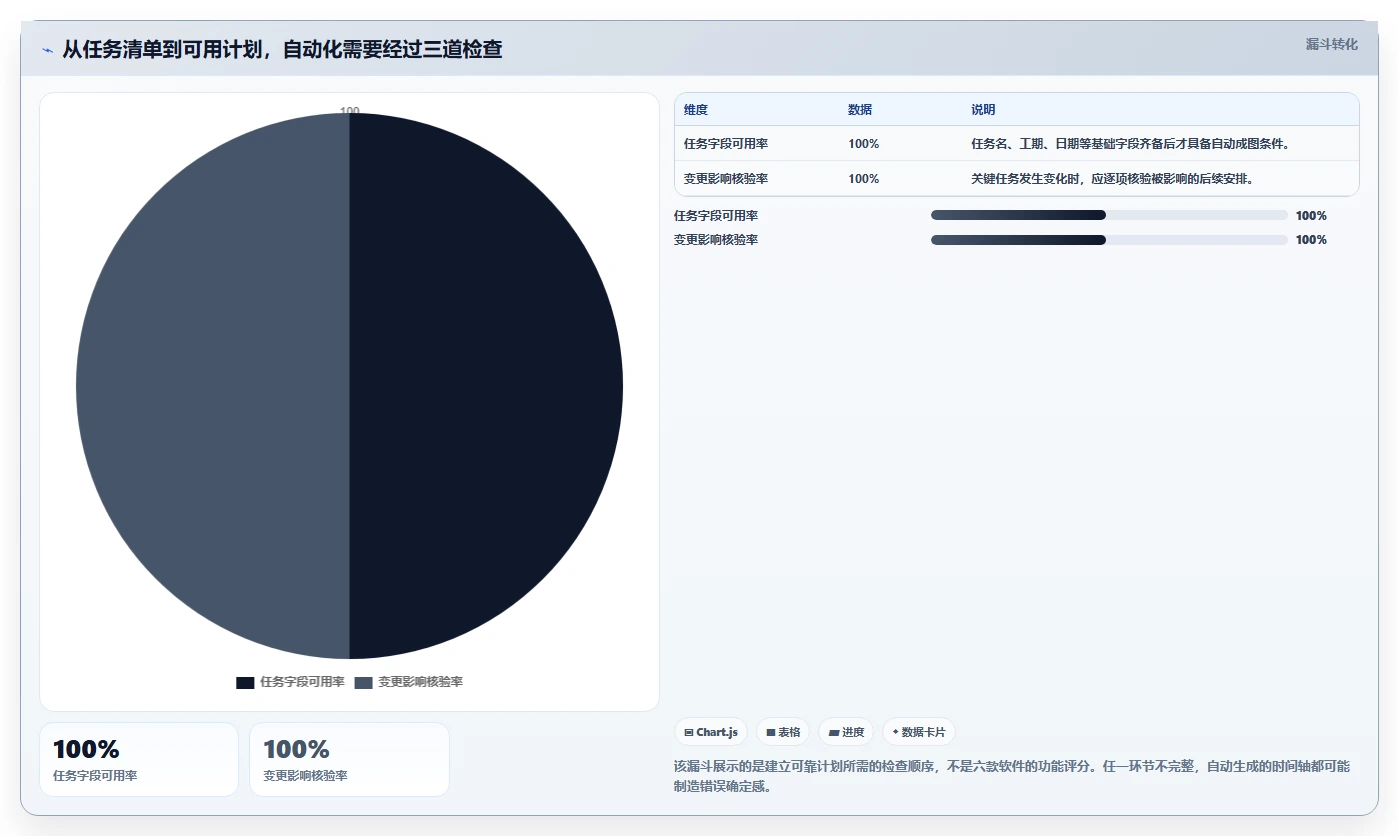Click description starting 任务名、工期、日期
The image size is (1399, 836).
click(x=1130, y=144)
